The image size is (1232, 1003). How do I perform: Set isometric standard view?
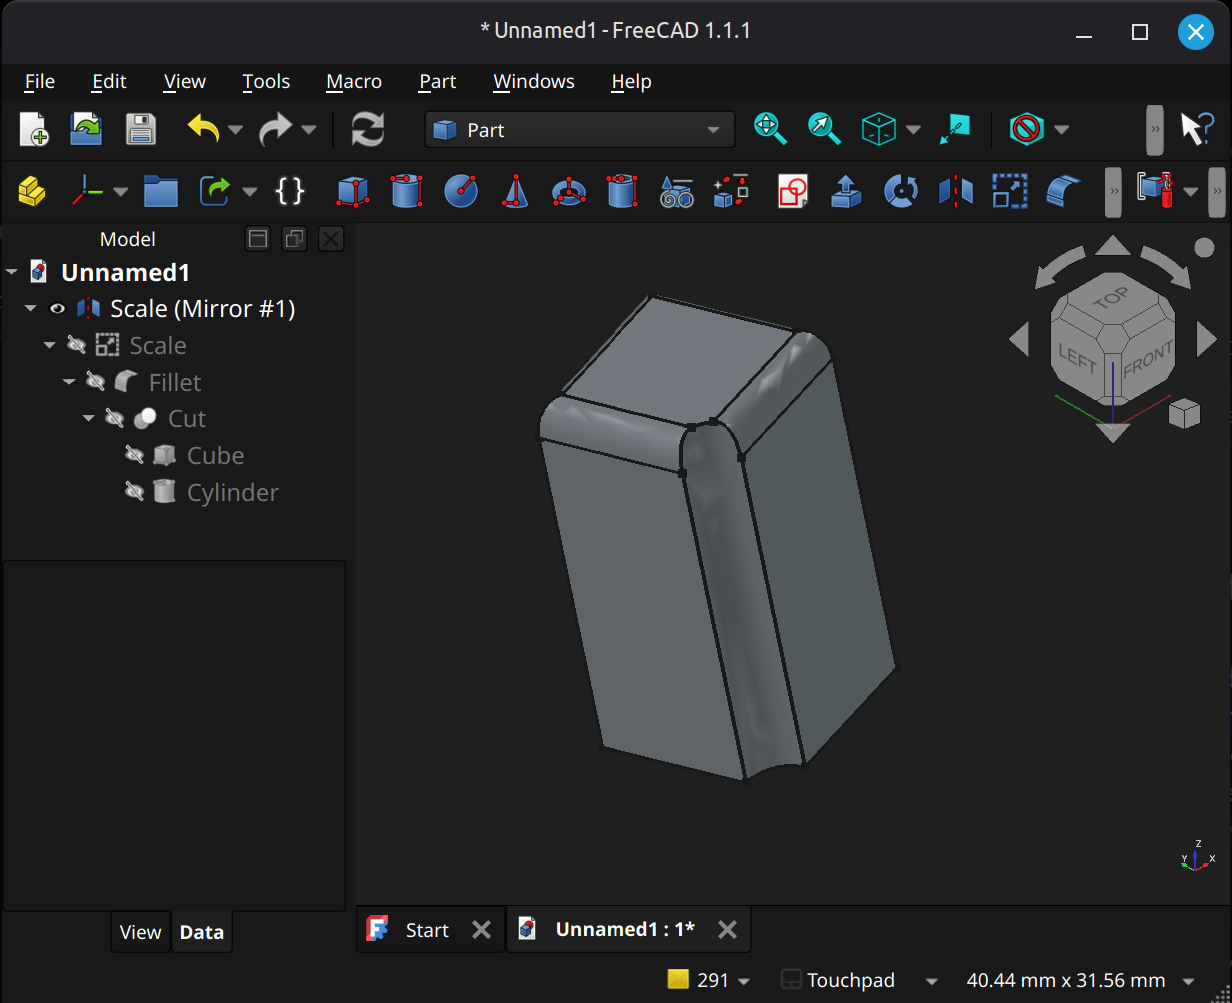879,129
